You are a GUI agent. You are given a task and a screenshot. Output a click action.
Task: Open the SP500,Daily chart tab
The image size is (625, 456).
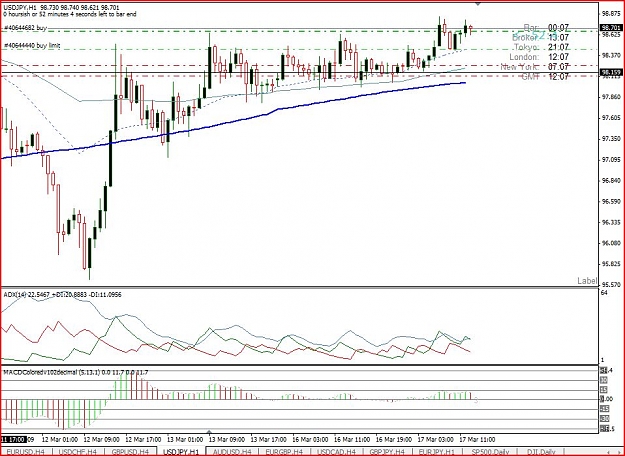tap(490, 452)
